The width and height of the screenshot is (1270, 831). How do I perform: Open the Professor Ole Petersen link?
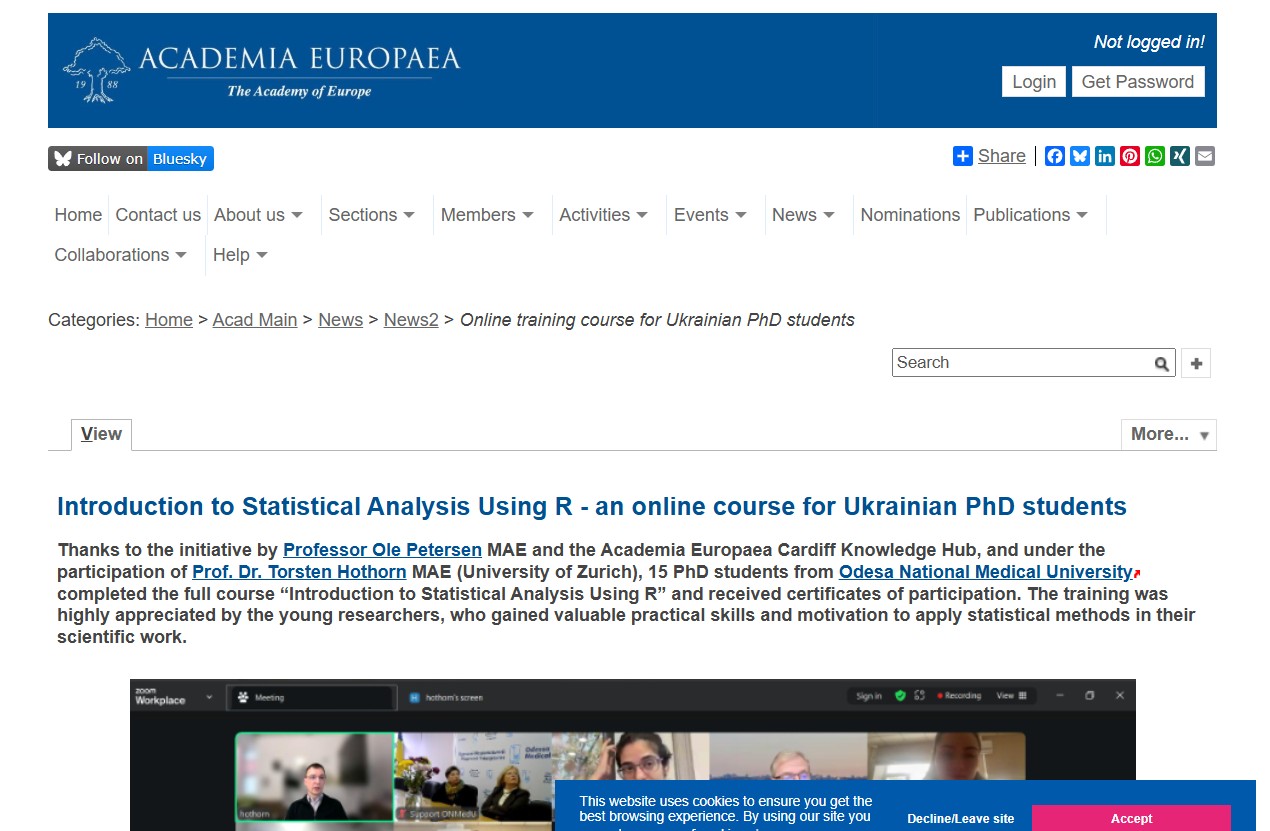click(382, 550)
